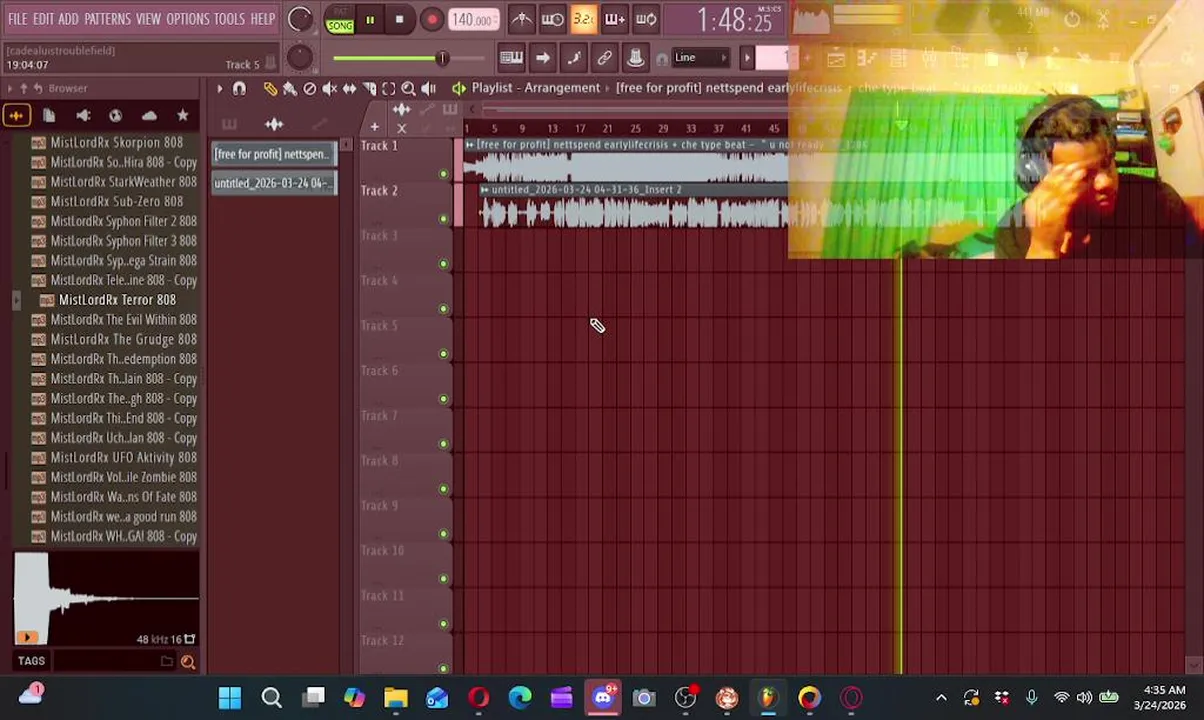Image resolution: width=1204 pixels, height=720 pixels.
Task: Click the Record button
Action: (431, 19)
